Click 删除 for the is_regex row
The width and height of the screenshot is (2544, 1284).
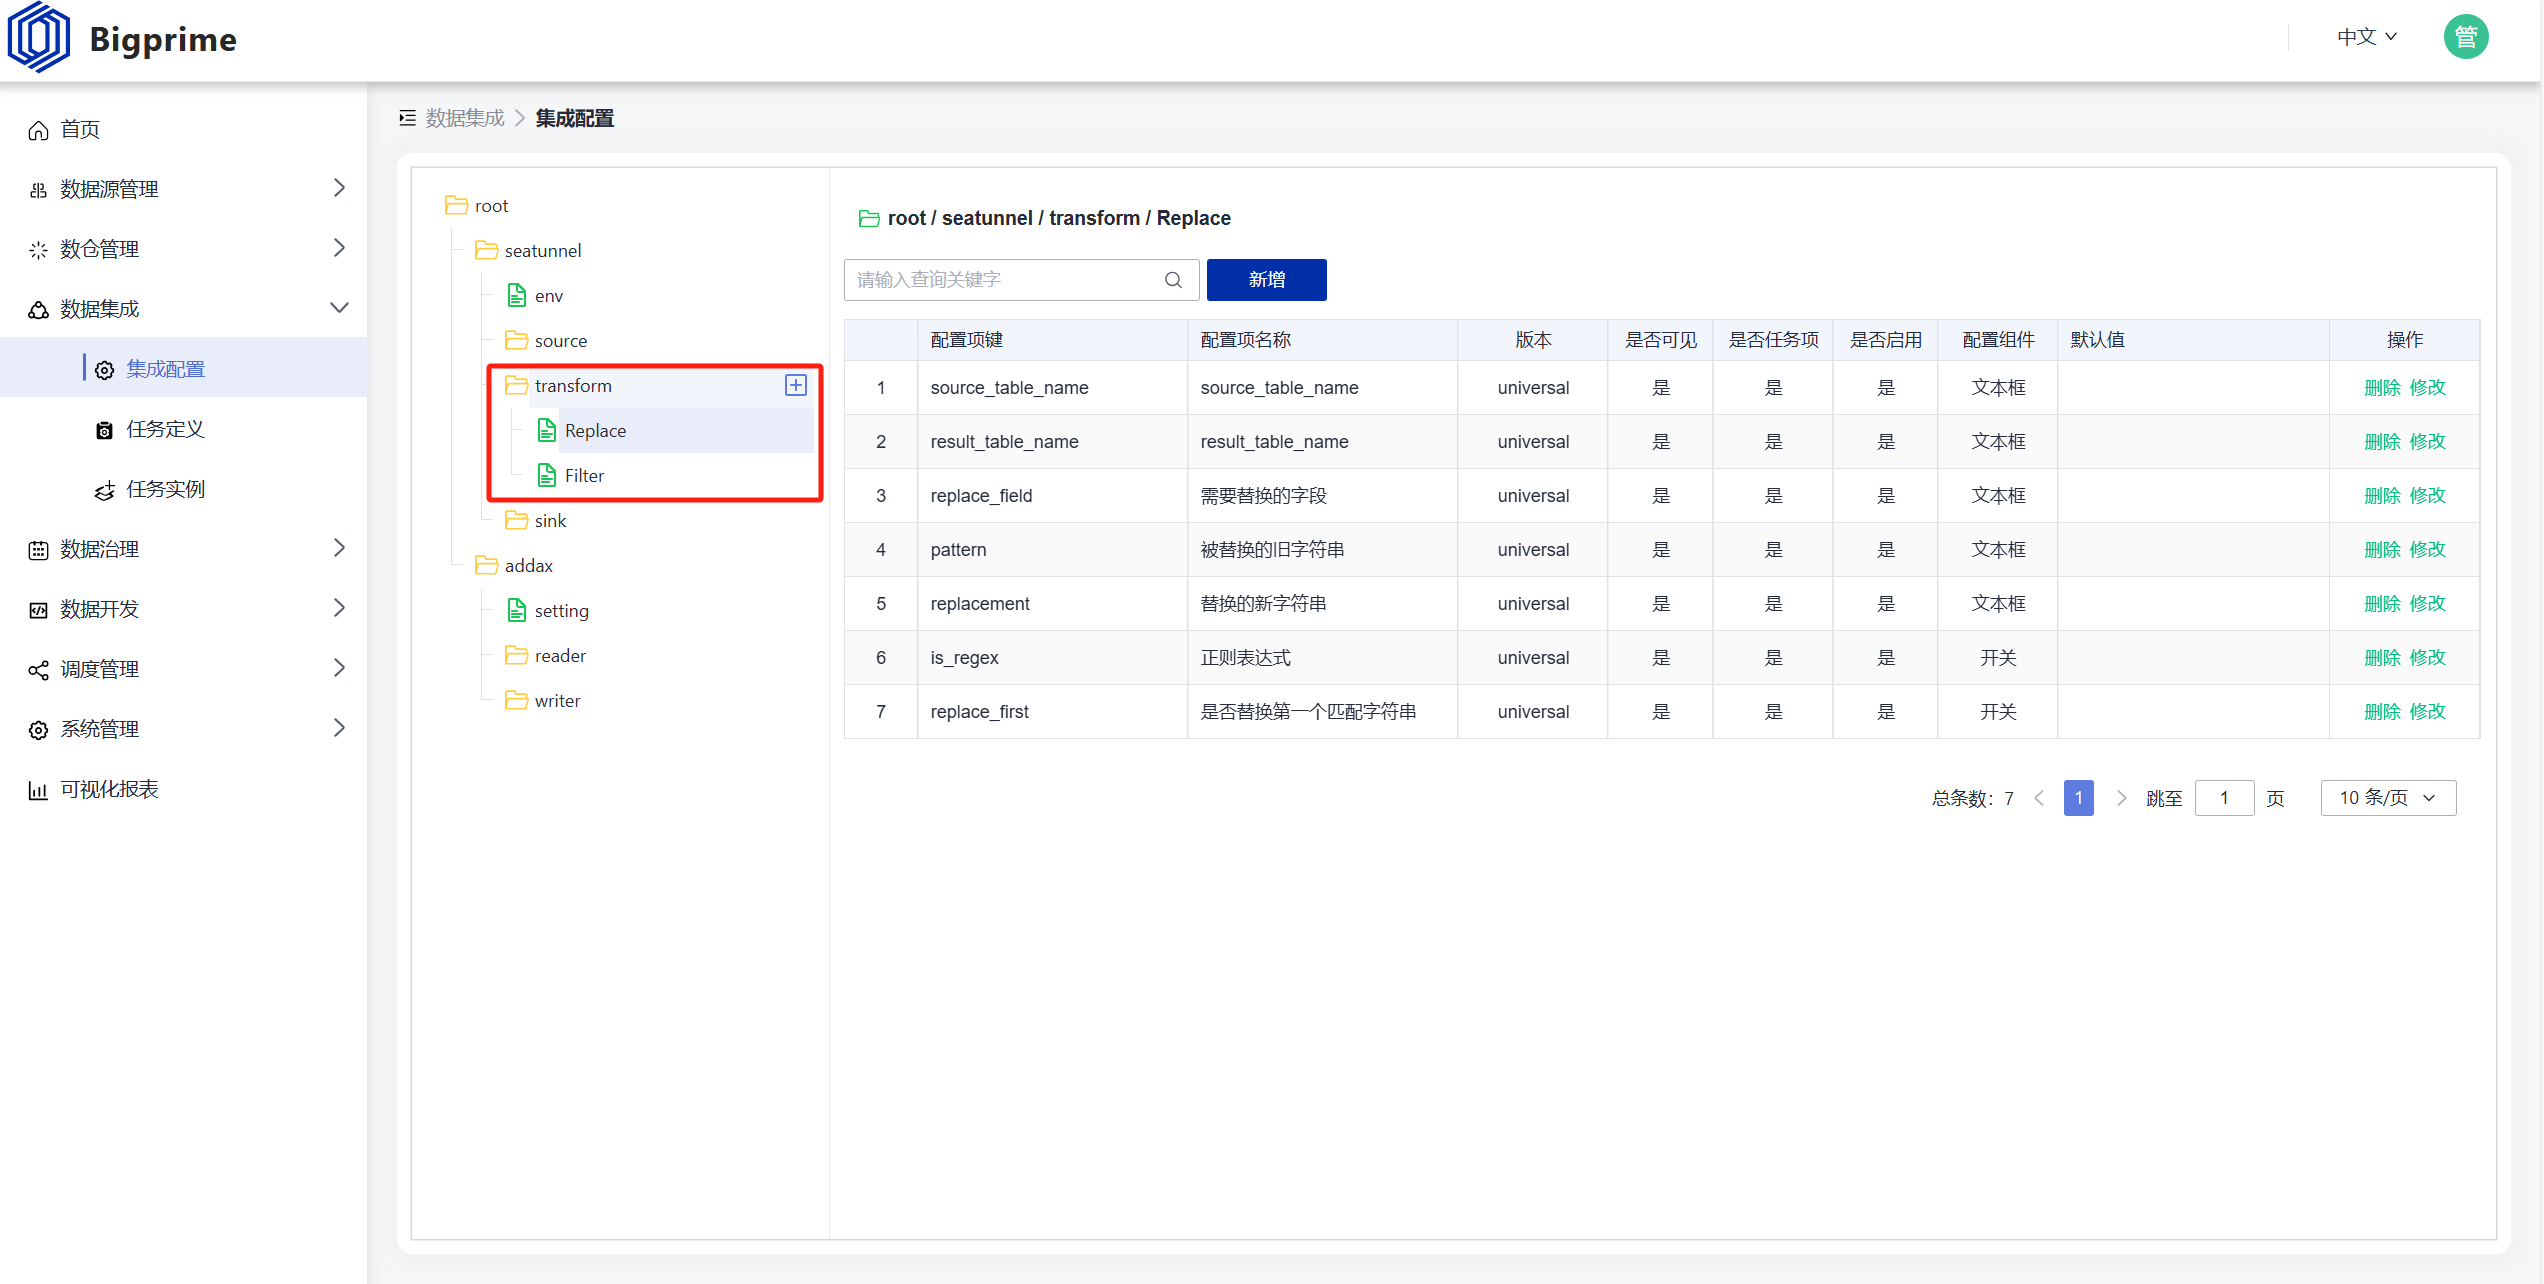2382,658
